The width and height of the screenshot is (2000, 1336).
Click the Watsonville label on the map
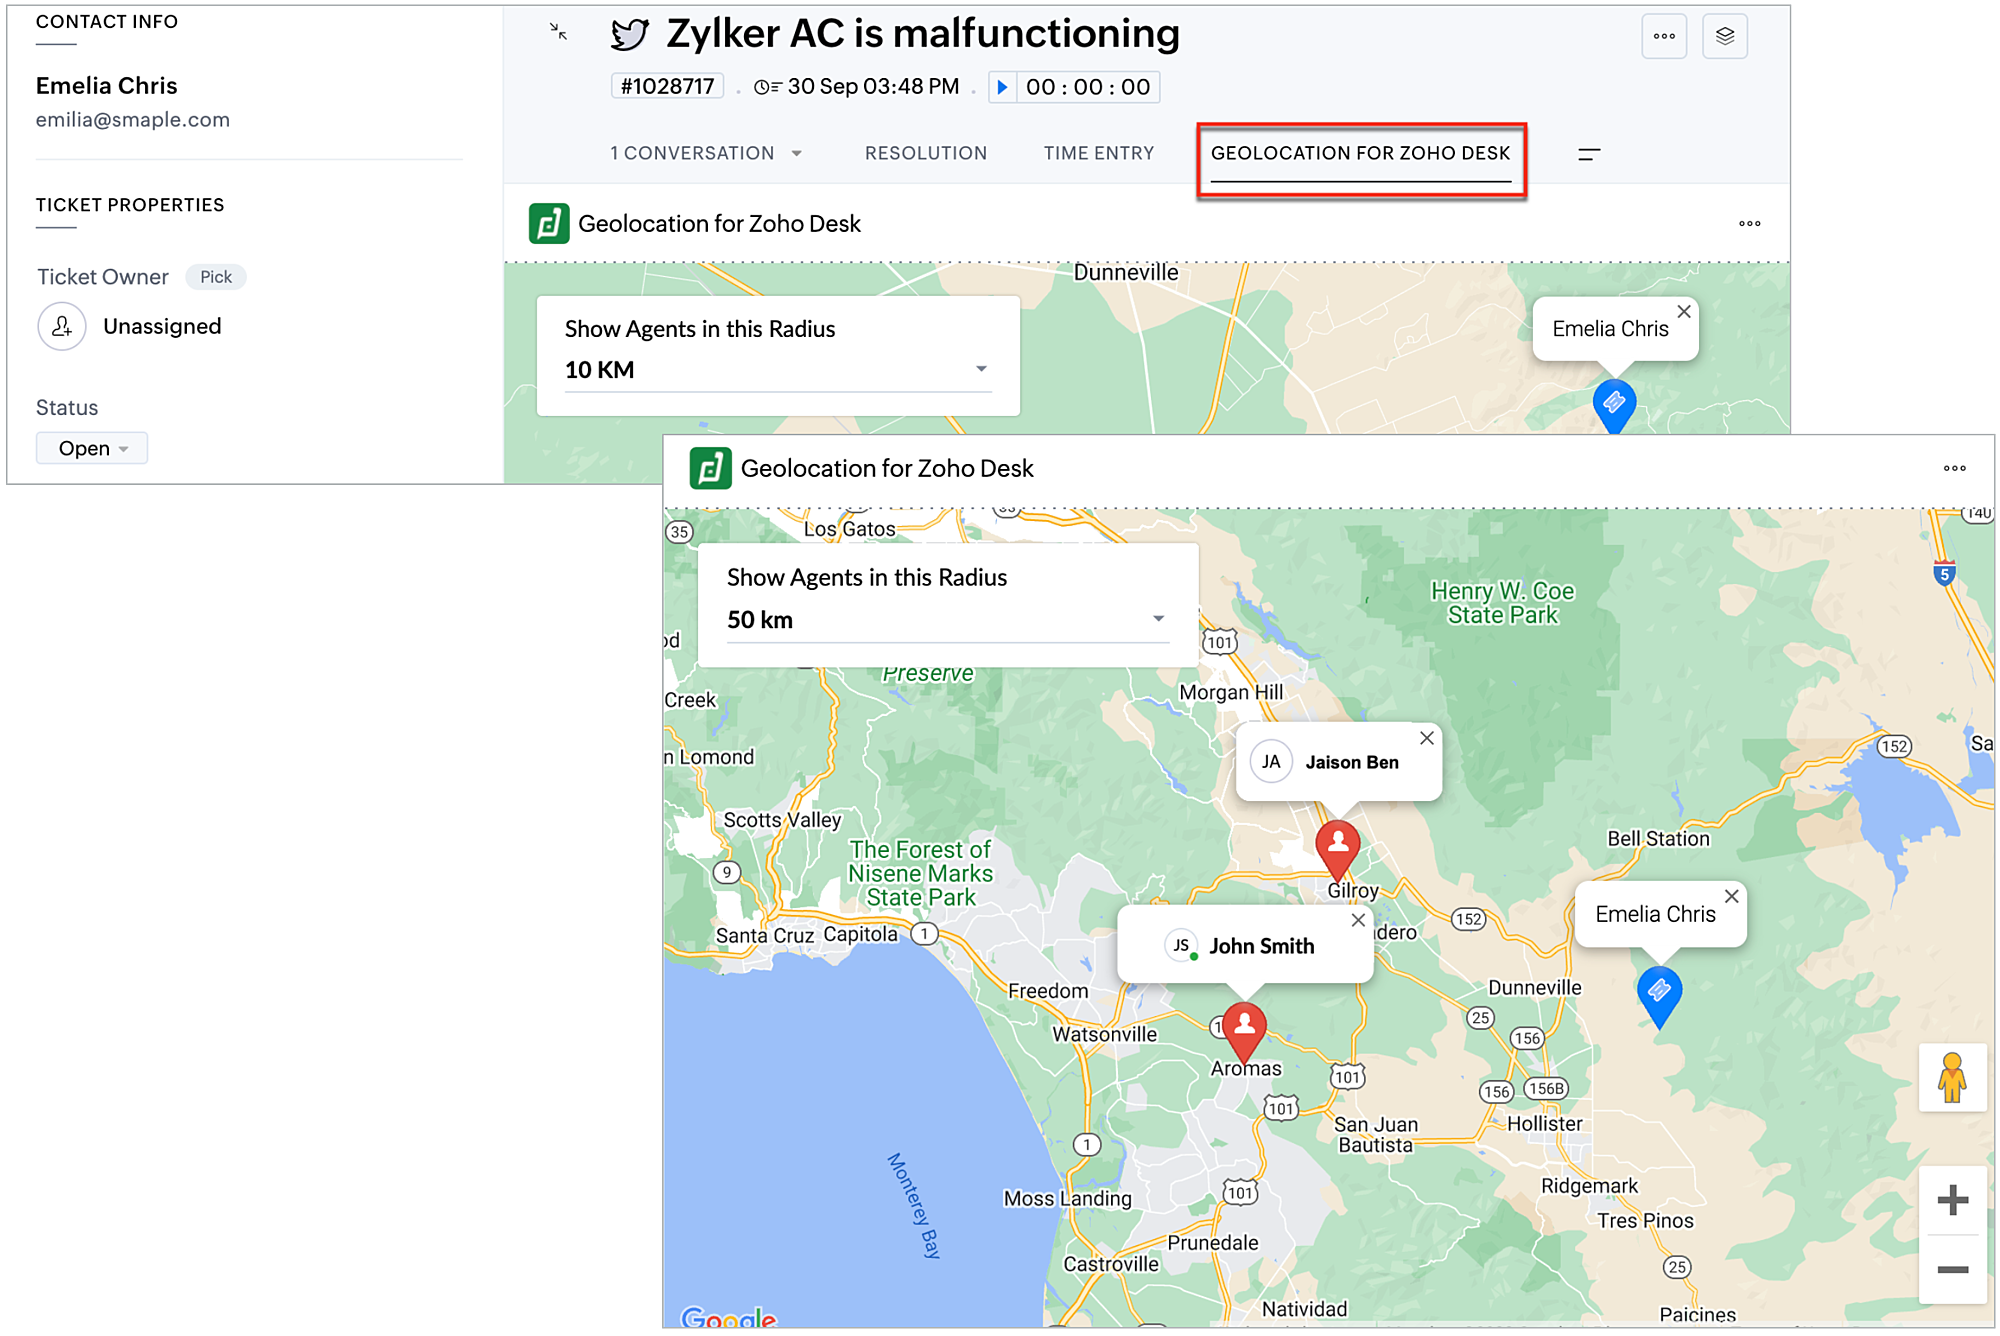tap(1105, 1034)
